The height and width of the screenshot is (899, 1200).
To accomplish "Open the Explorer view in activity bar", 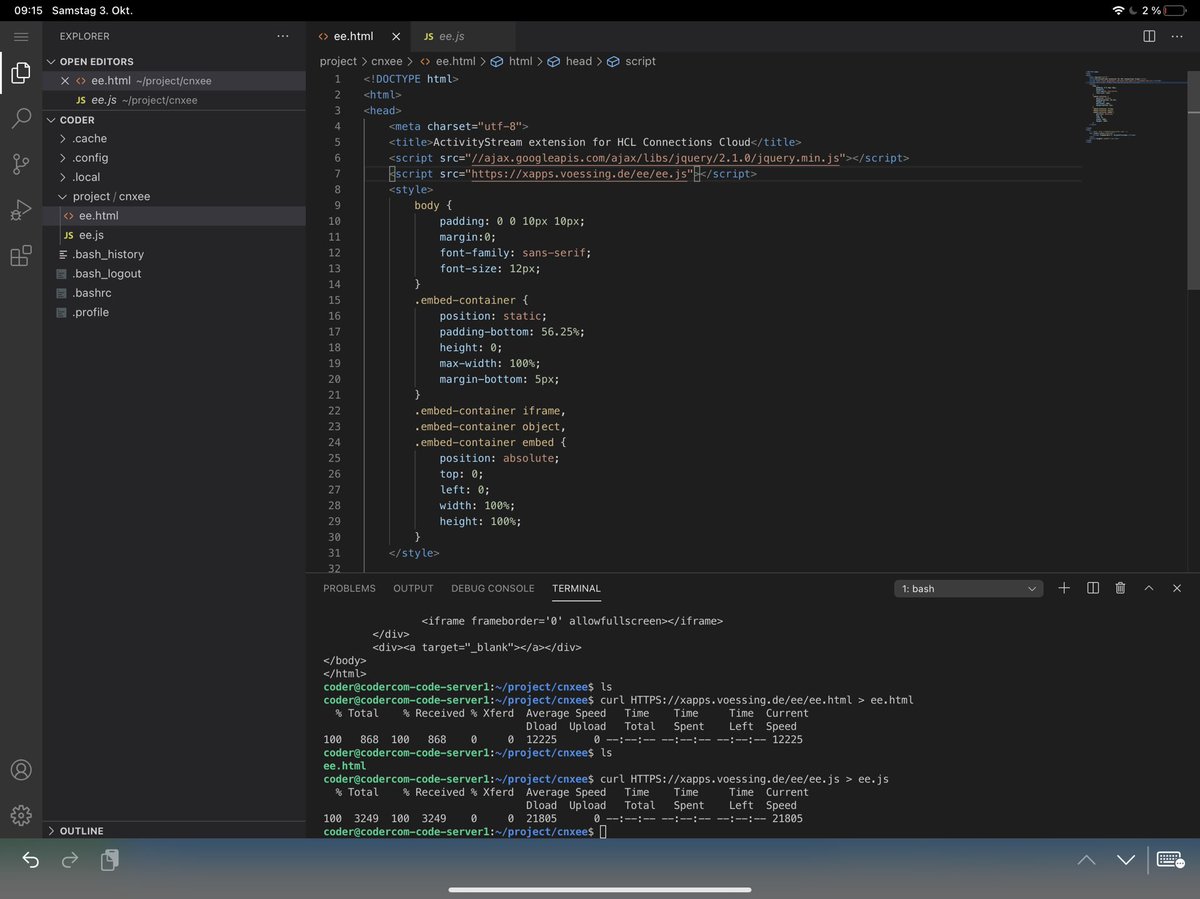I will [21, 73].
